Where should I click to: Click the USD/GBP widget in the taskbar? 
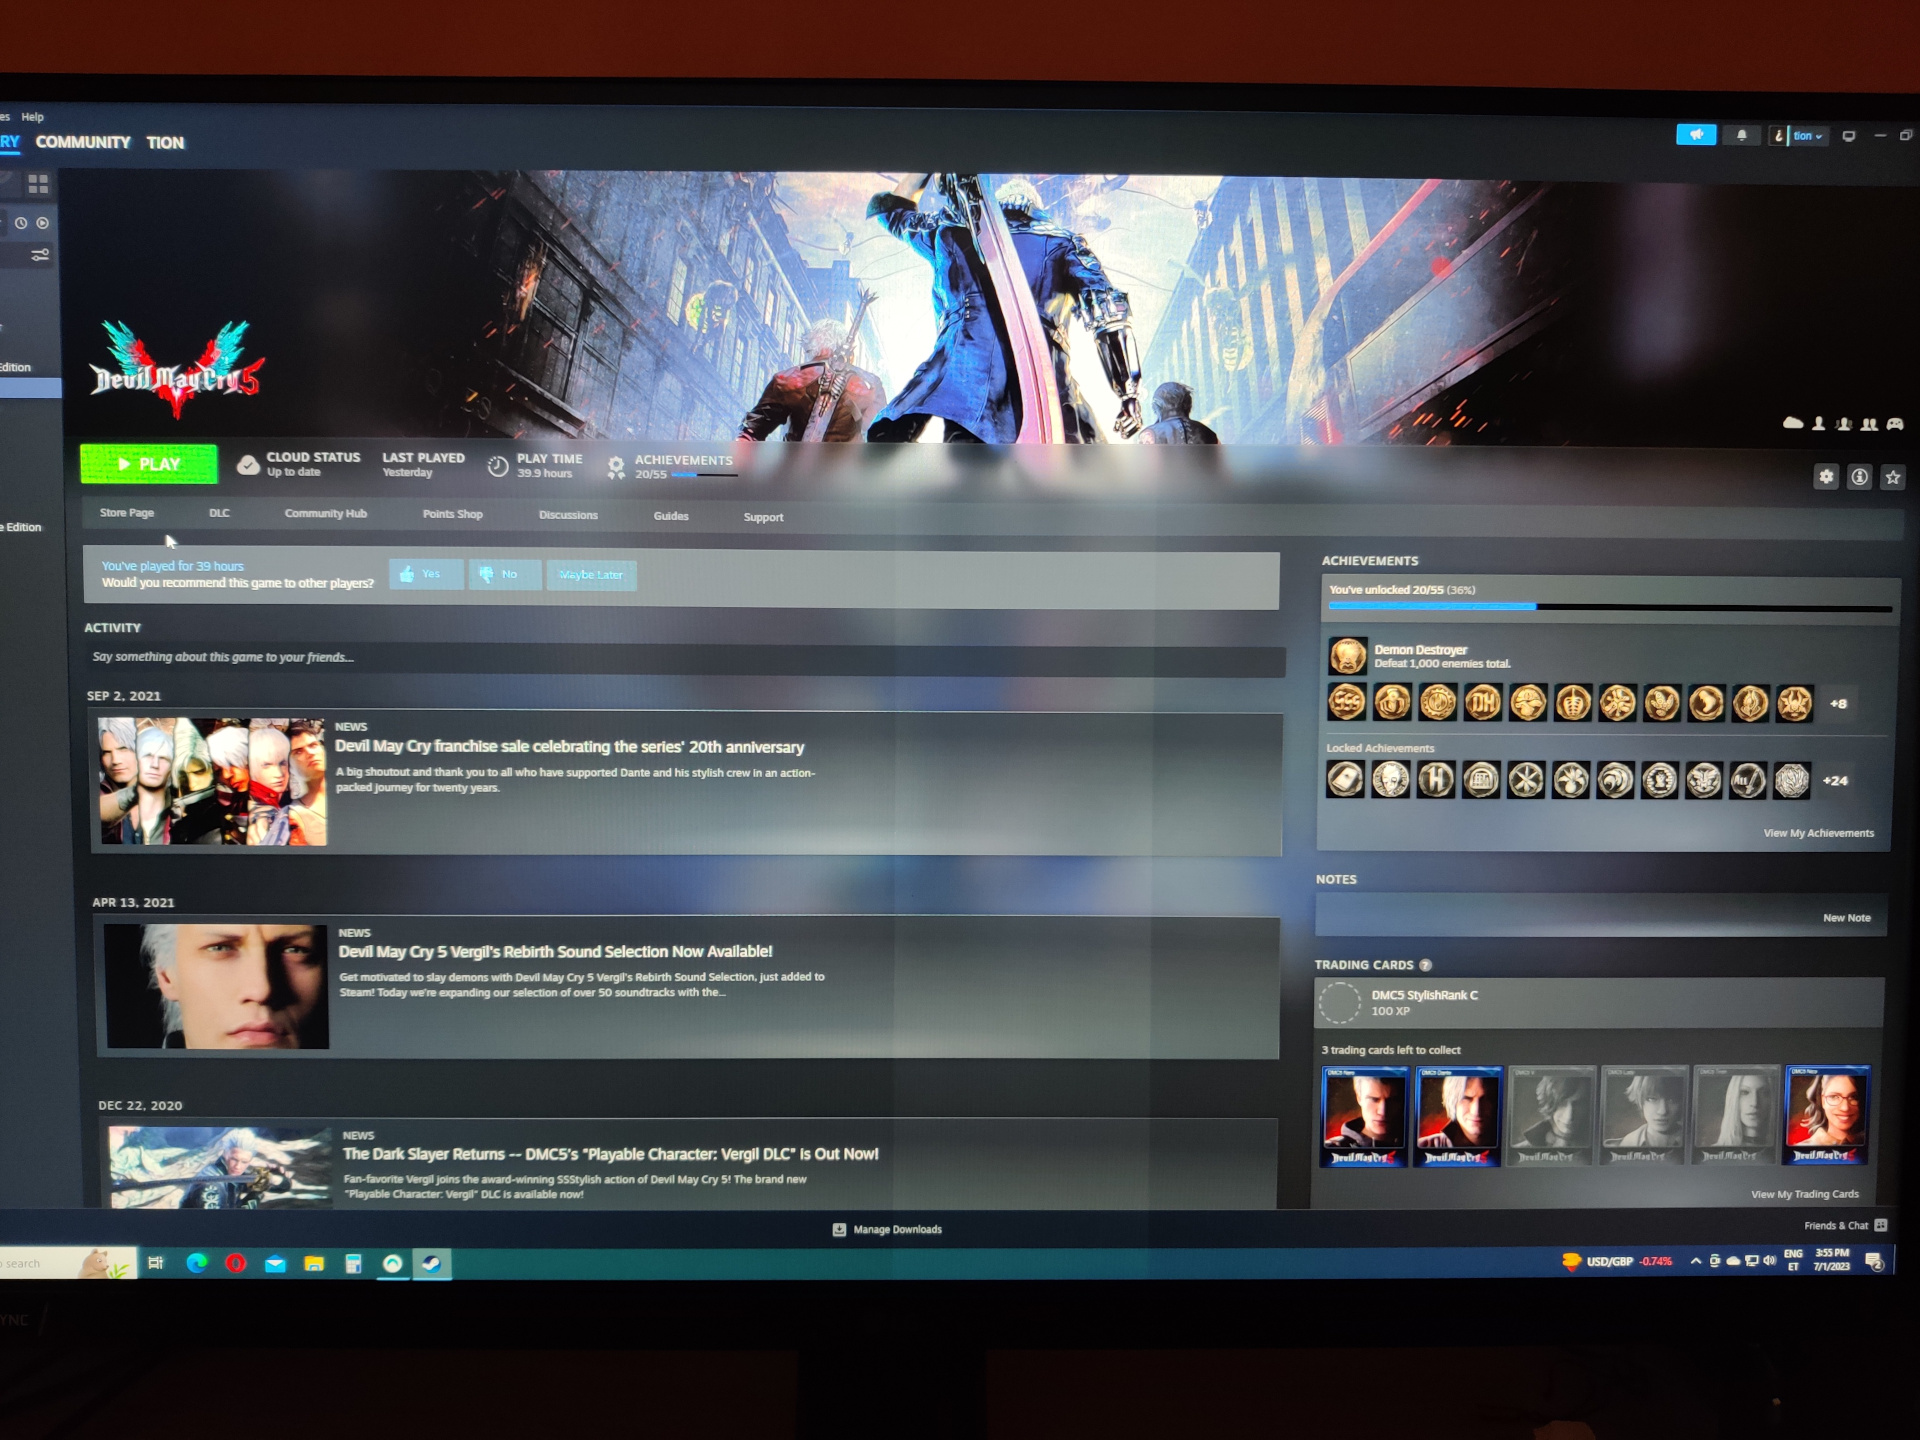(x=1617, y=1261)
